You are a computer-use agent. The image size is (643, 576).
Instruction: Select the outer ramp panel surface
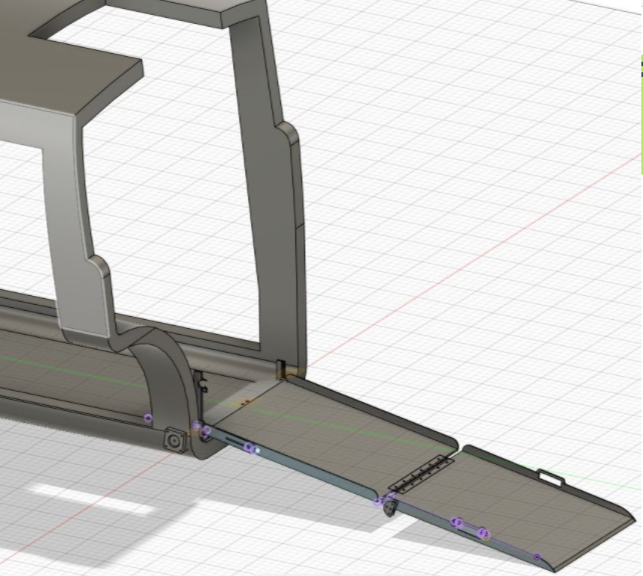click(517, 508)
